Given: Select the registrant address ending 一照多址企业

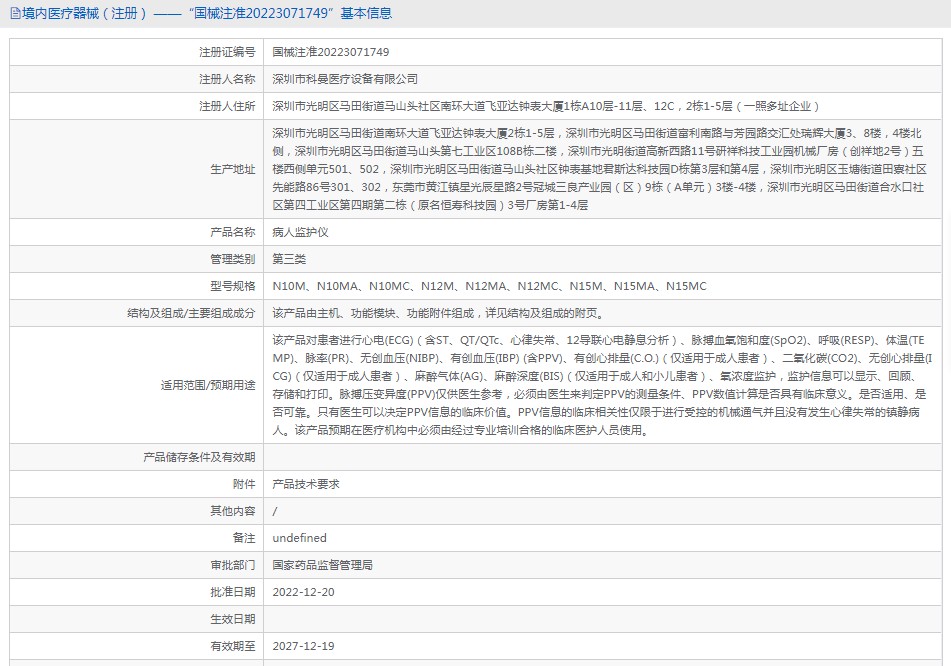Looking at the screenshot, I should pyautogui.click(x=545, y=106).
